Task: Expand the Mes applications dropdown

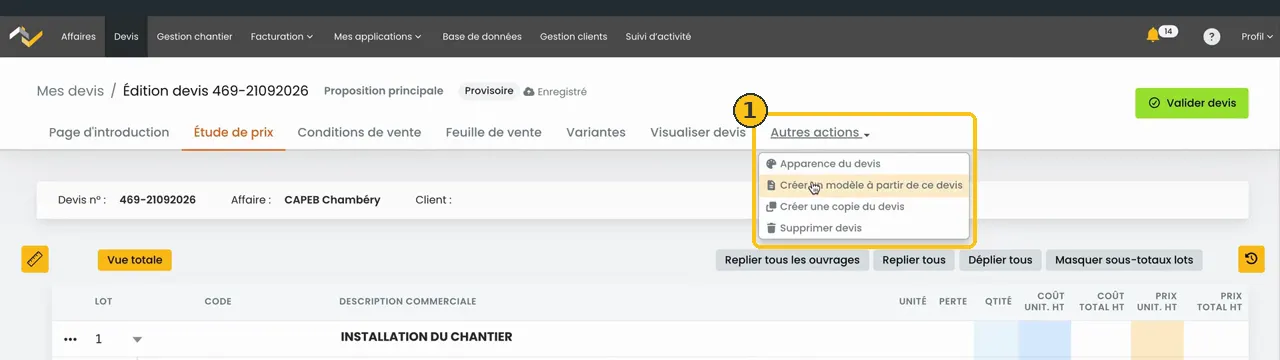Action: 377,36
